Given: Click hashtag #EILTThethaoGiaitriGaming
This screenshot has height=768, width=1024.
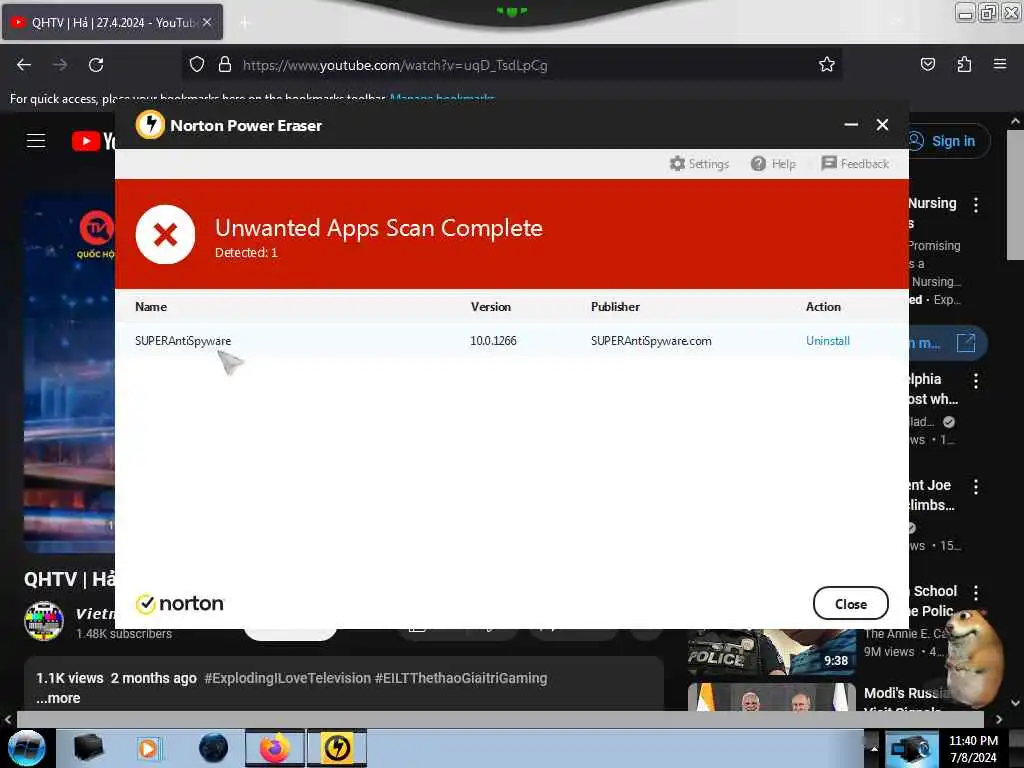Looking at the screenshot, I should coord(461,679).
